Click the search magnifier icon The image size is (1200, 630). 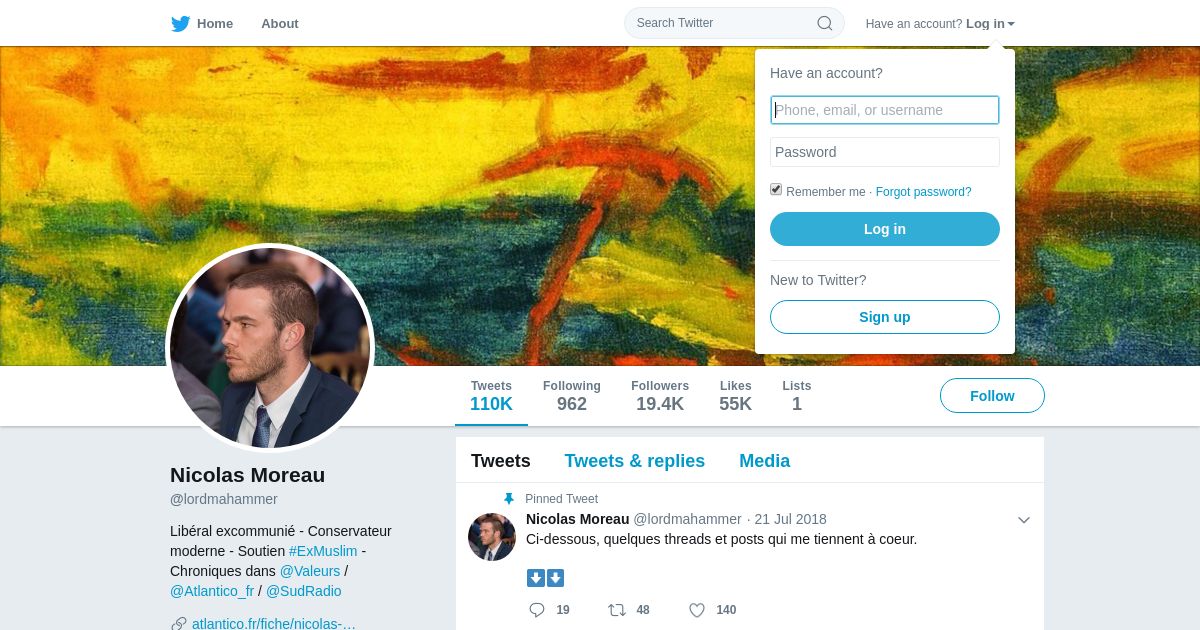(x=825, y=23)
